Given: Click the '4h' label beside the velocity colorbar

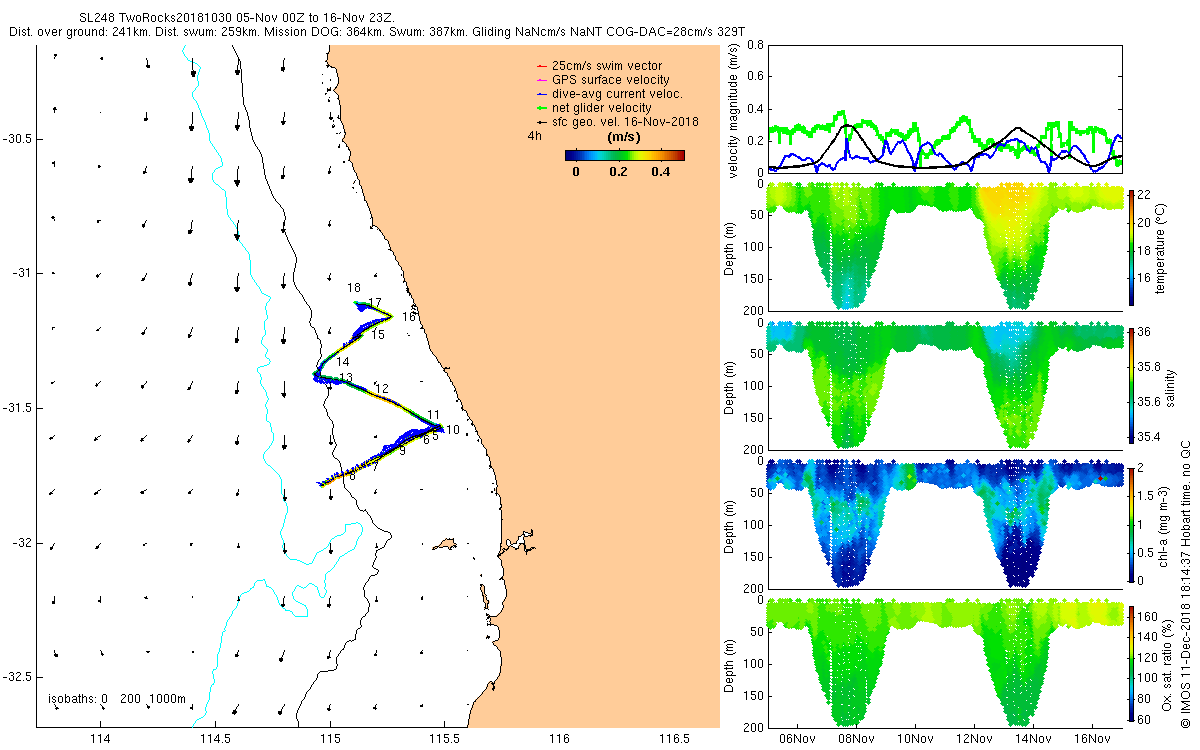Looking at the screenshot, I should (534, 136).
